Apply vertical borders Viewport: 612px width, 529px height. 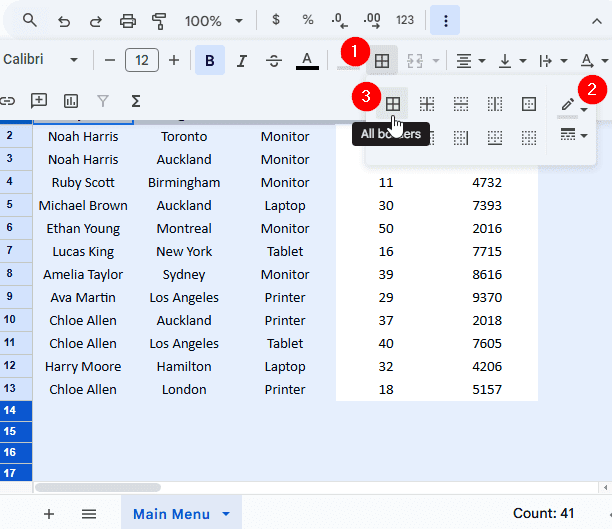click(495, 104)
